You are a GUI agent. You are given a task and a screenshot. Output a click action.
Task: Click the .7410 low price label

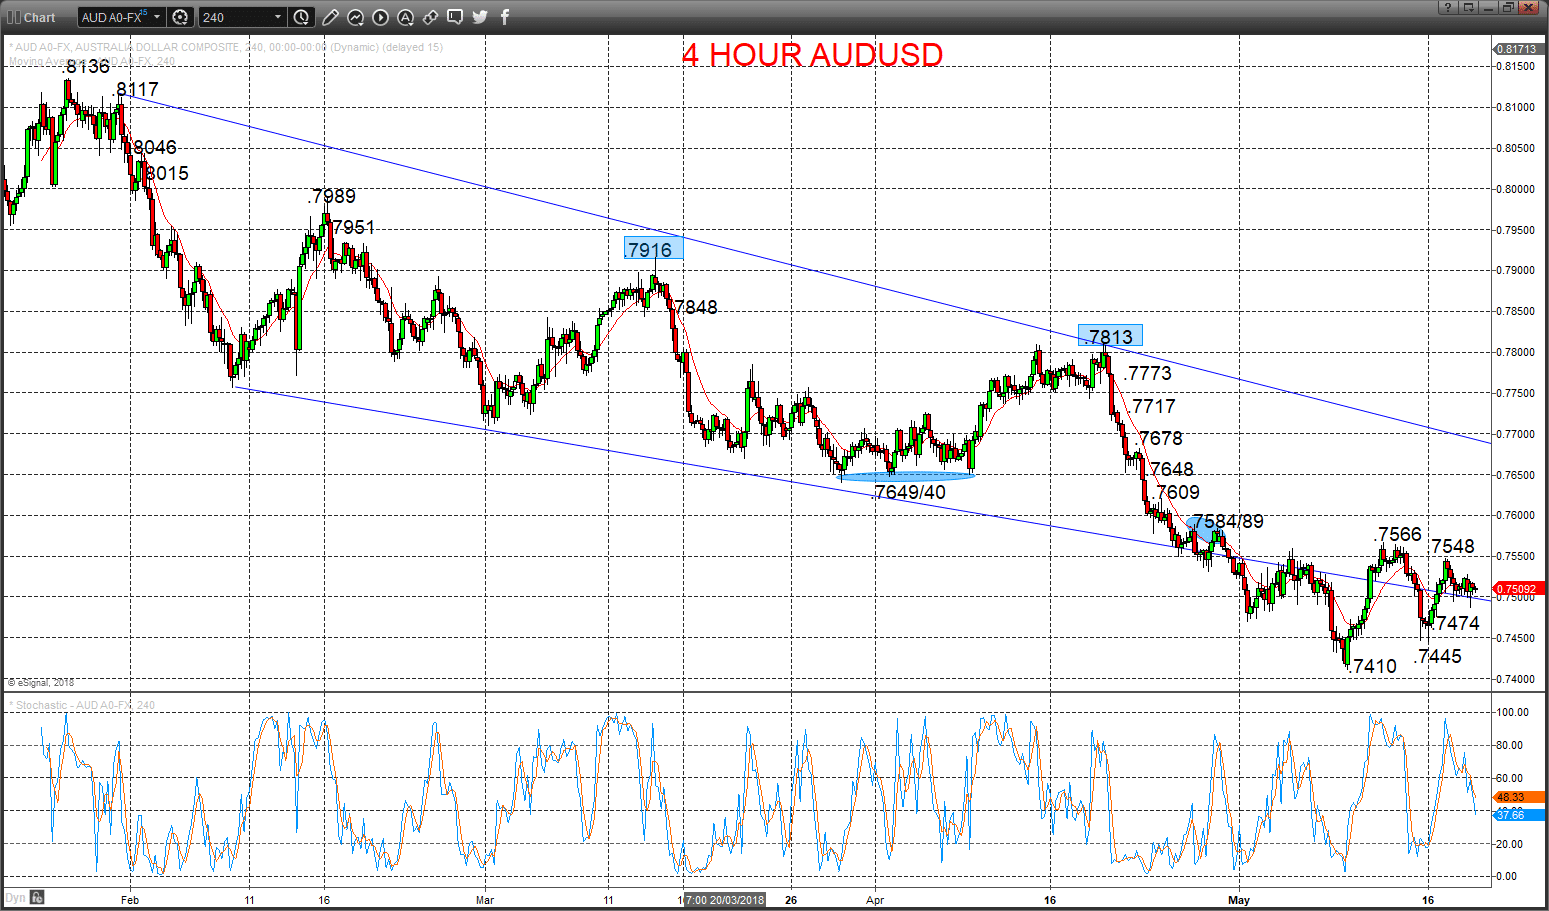tap(1372, 666)
